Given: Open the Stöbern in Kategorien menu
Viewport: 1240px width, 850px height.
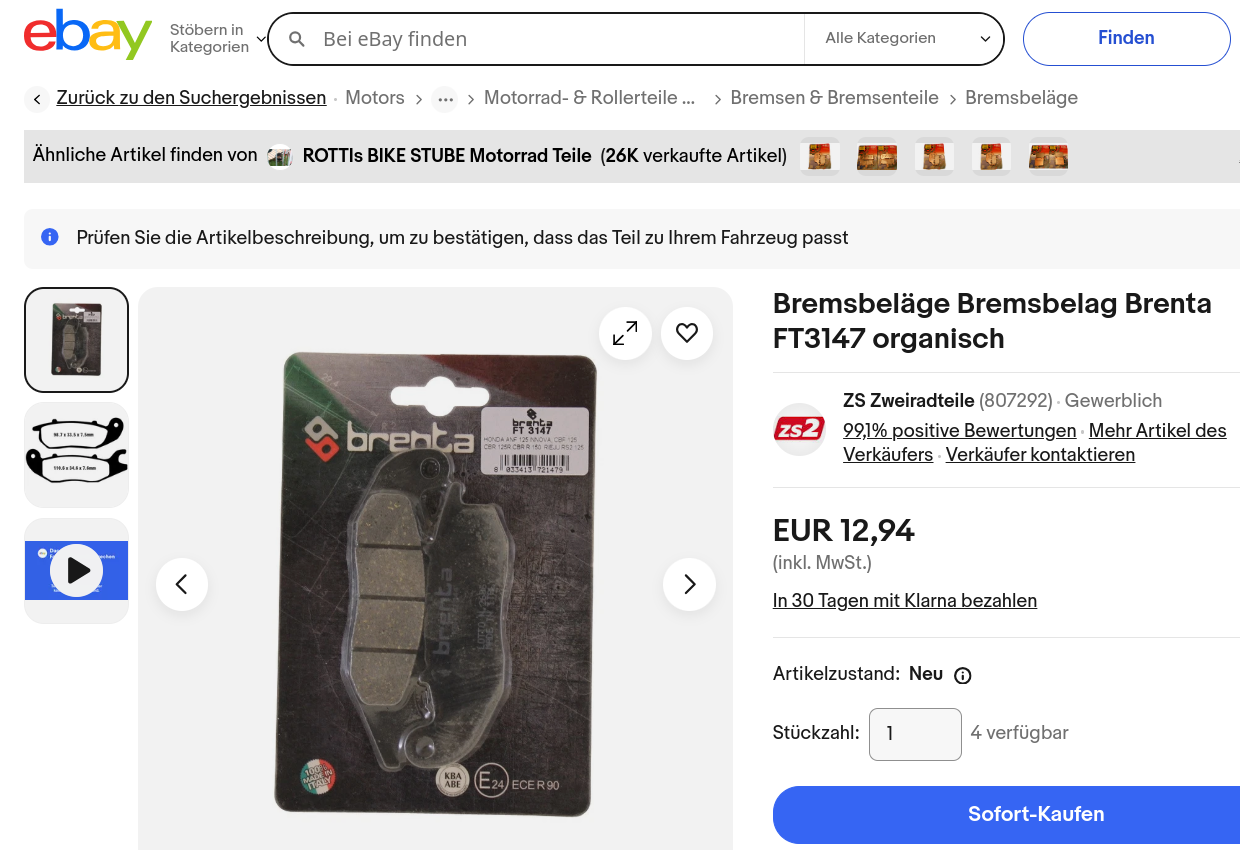Looking at the screenshot, I should click(x=218, y=38).
